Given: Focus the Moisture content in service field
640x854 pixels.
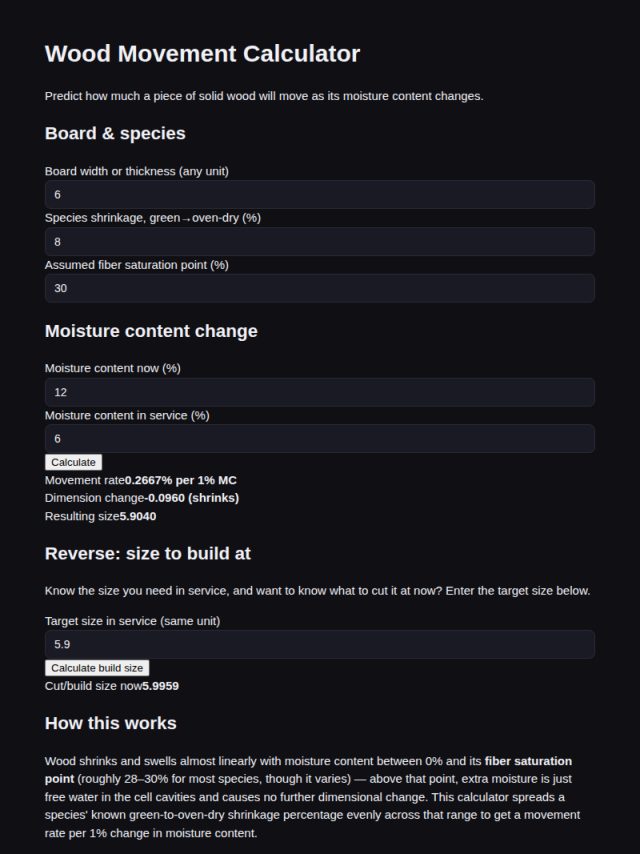Looking at the screenshot, I should pyautogui.click(x=320, y=438).
